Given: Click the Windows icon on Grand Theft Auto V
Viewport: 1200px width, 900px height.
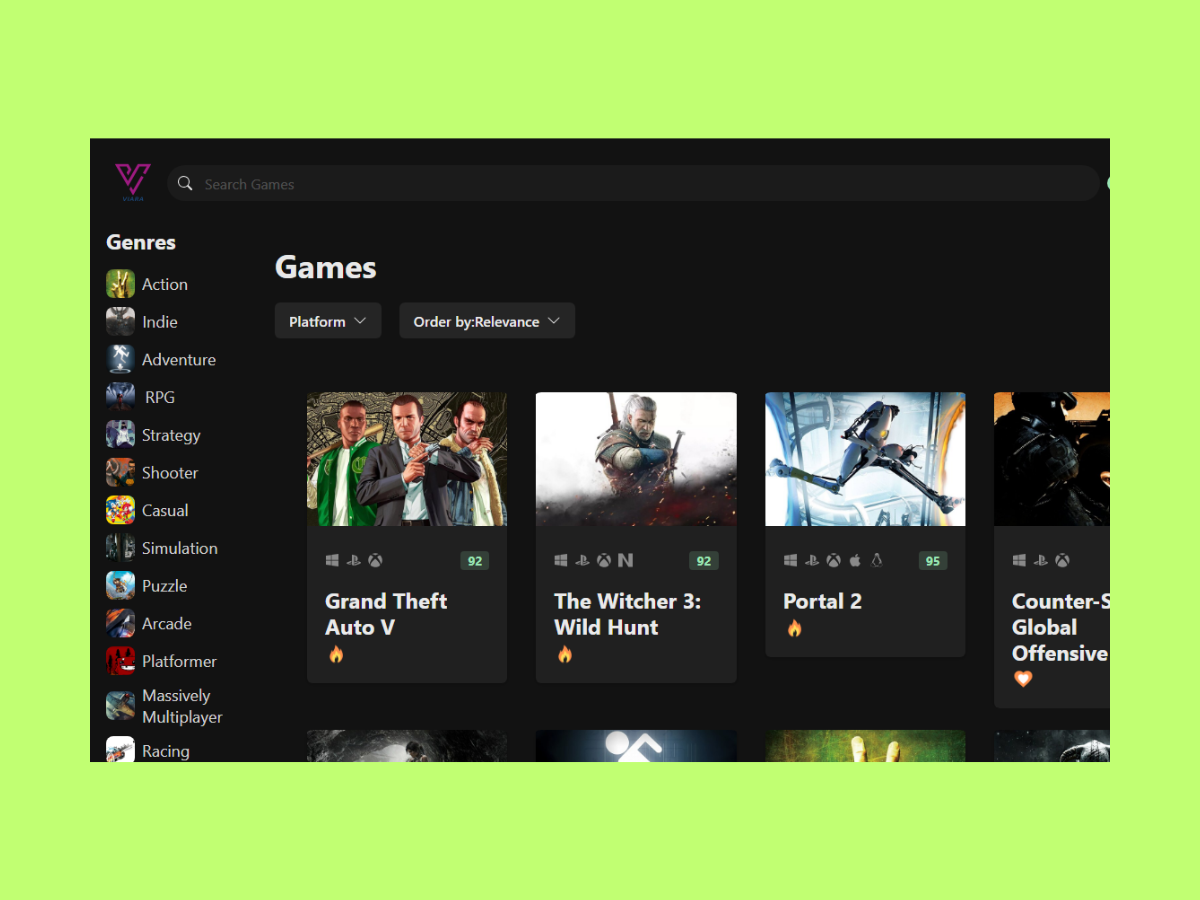Looking at the screenshot, I should 332,561.
